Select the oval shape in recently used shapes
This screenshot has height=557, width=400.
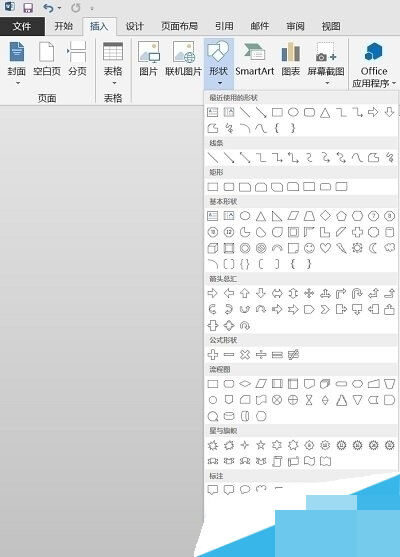[293, 113]
